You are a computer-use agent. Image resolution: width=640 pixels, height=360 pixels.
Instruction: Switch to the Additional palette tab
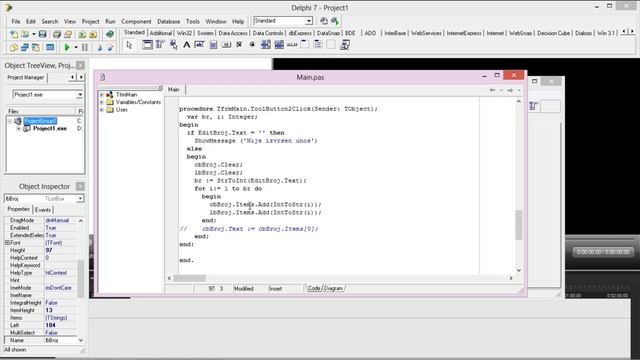[160, 33]
